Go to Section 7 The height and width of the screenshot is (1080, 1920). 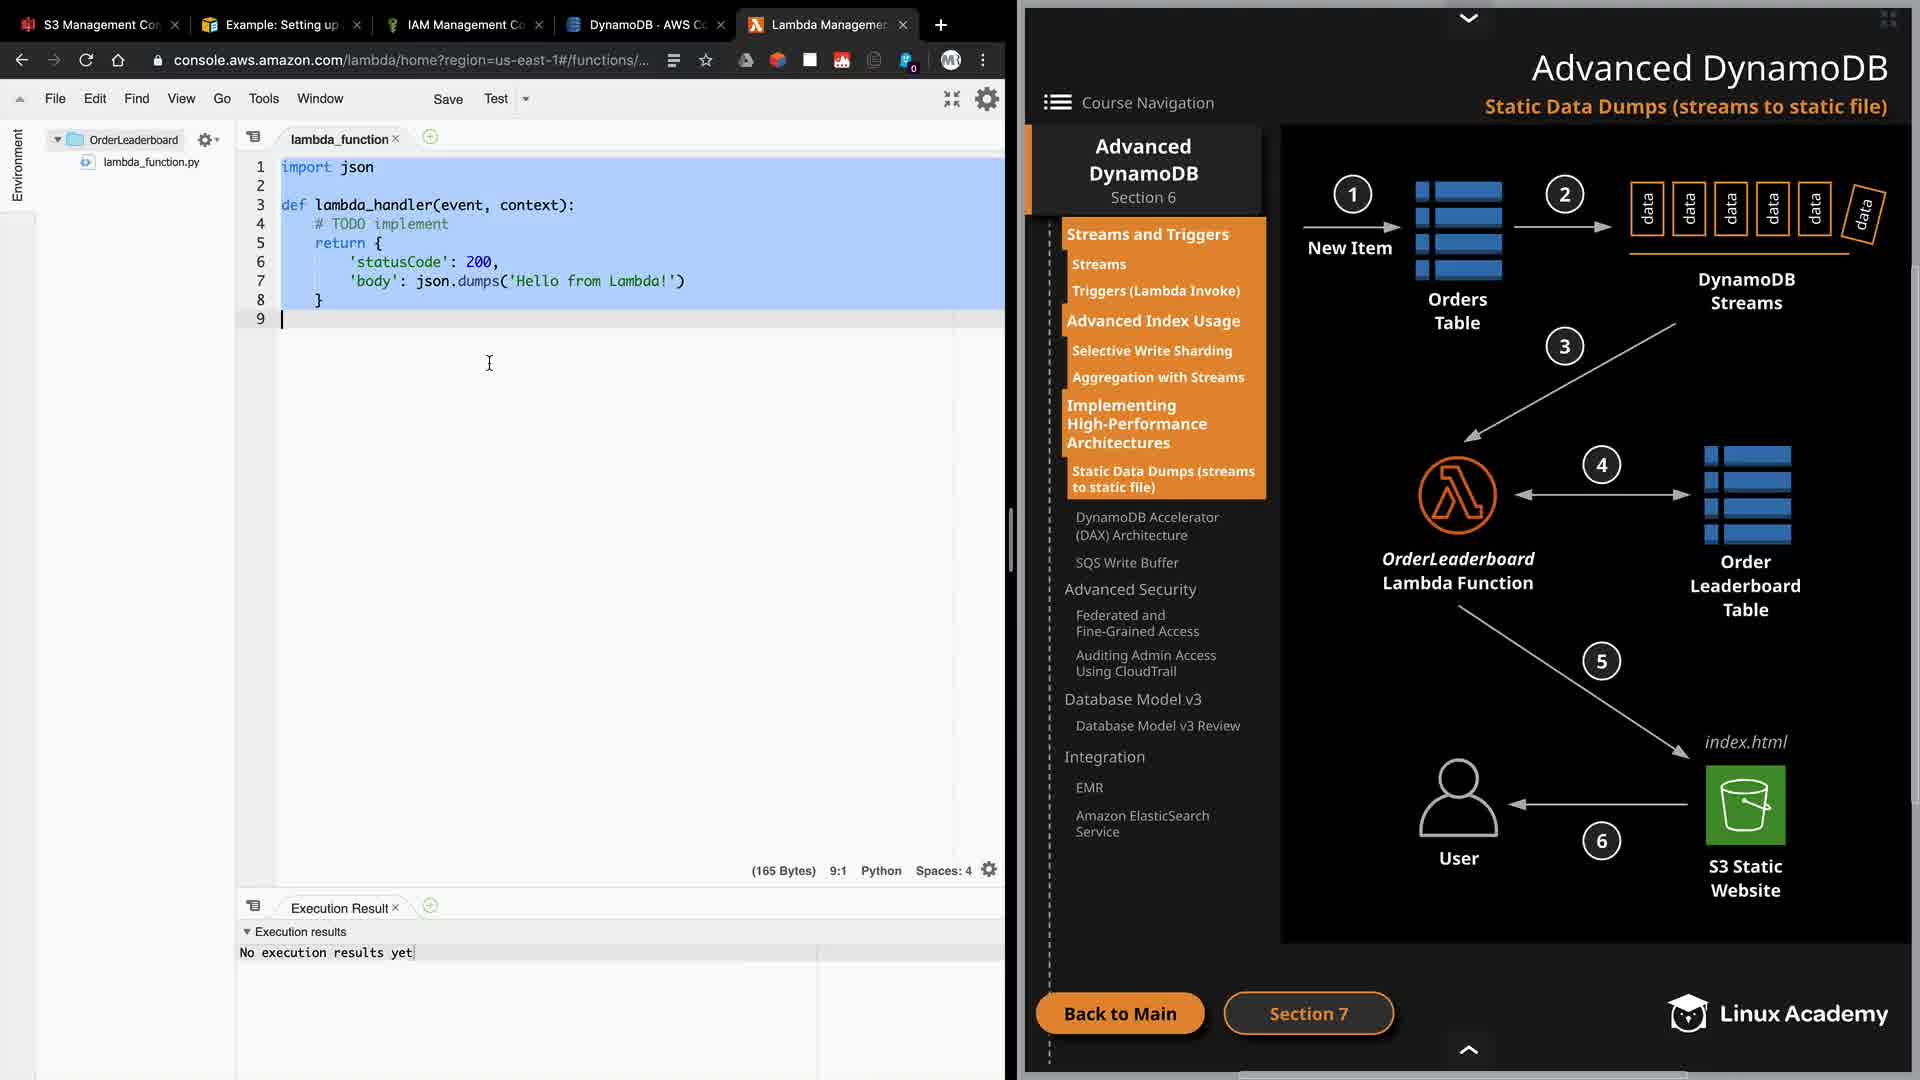tap(1308, 1014)
